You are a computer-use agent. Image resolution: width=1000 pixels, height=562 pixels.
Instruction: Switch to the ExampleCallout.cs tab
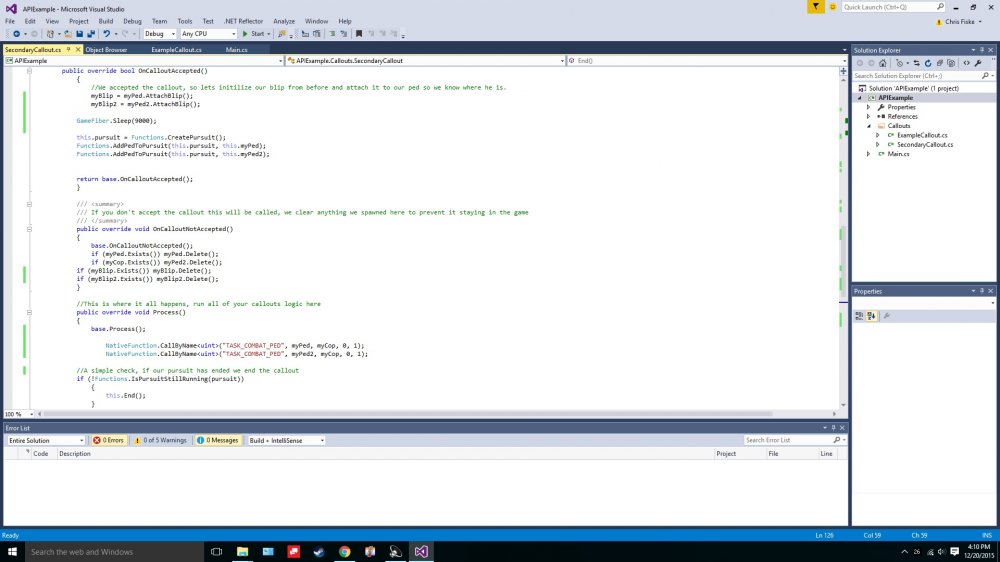(176, 49)
